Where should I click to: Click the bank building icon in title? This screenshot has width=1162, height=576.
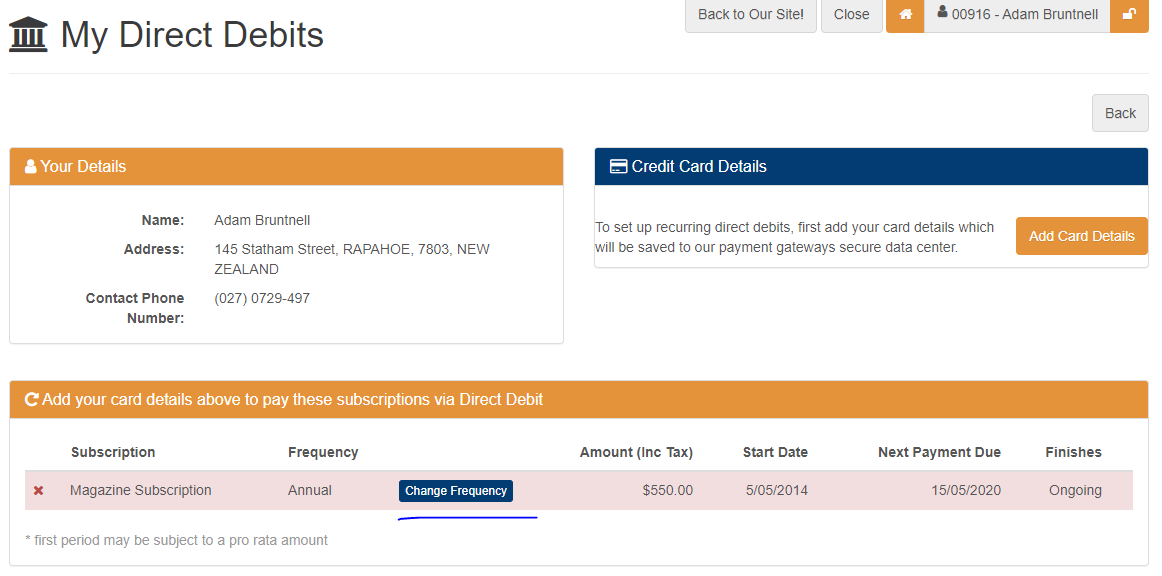pyautogui.click(x=29, y=35)
